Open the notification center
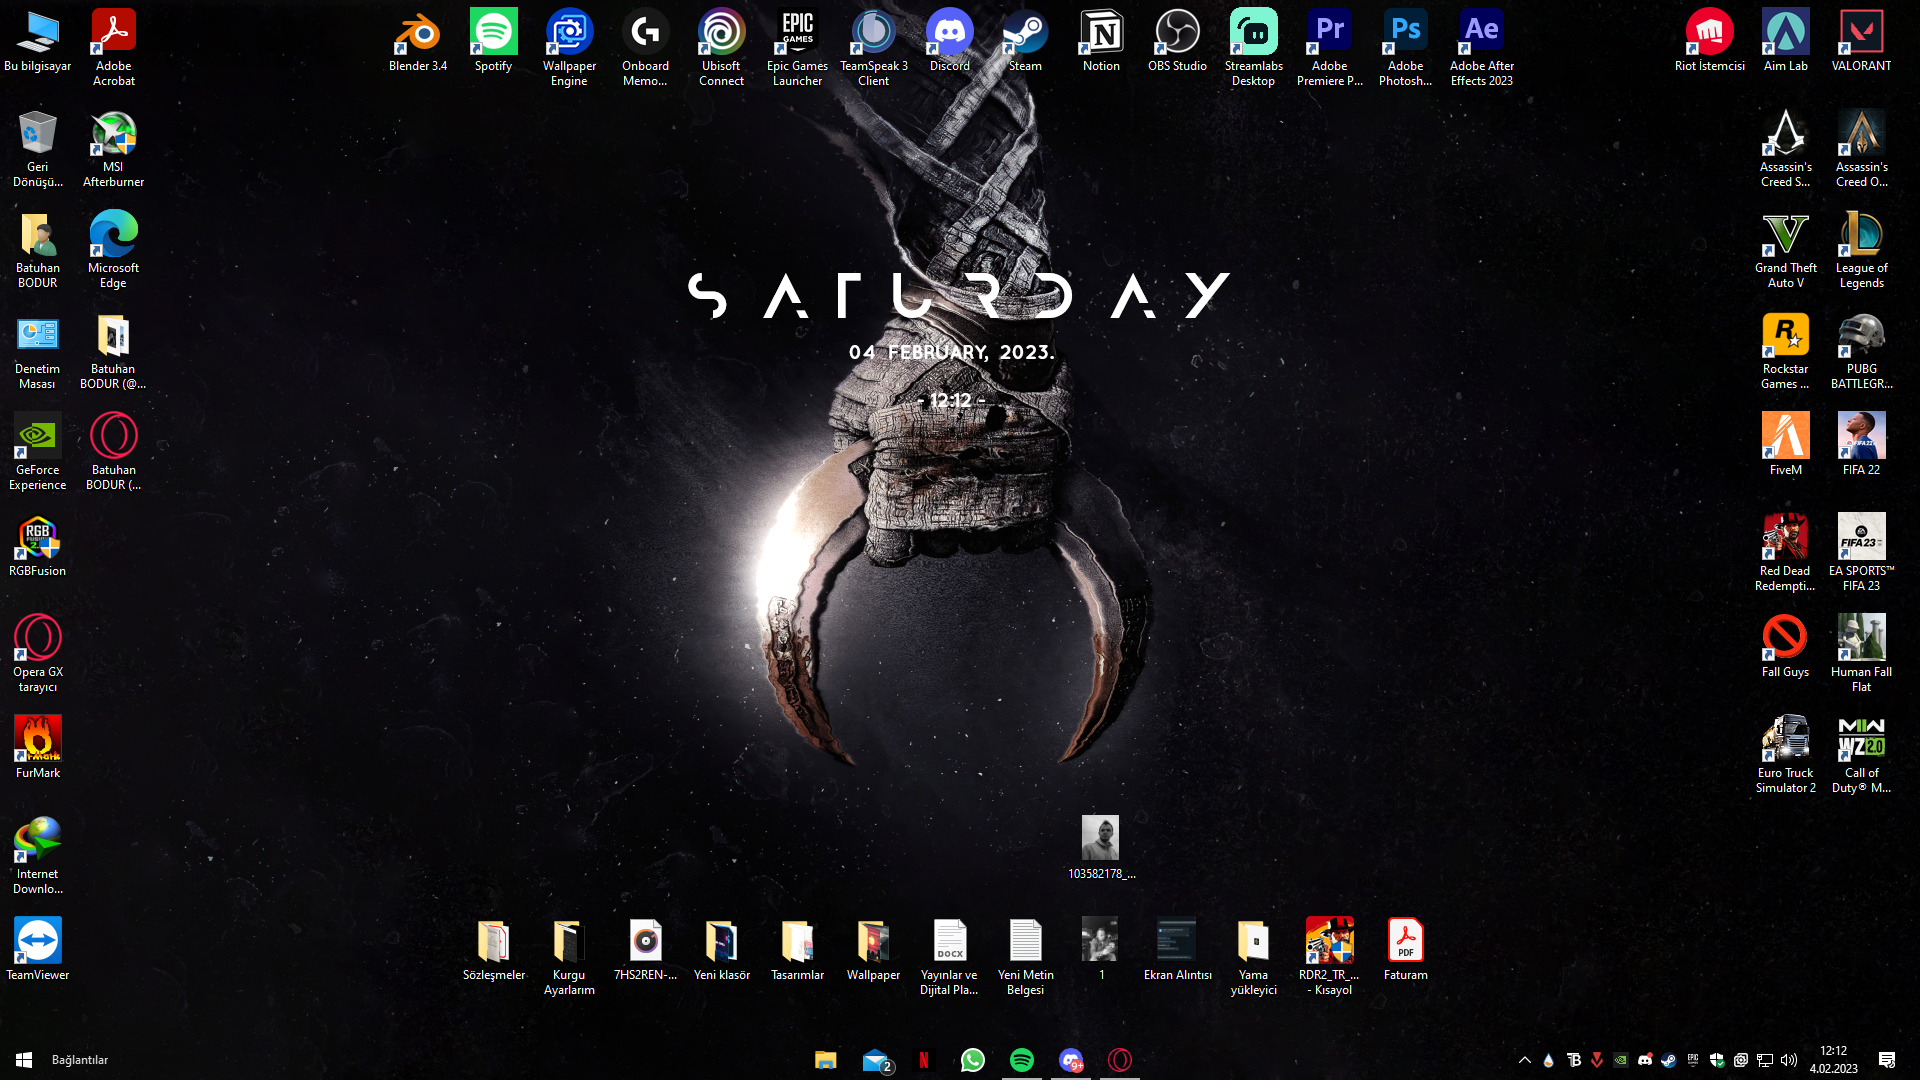This screenshot has height=1080, width=1920. (x=1887, y=1060)
